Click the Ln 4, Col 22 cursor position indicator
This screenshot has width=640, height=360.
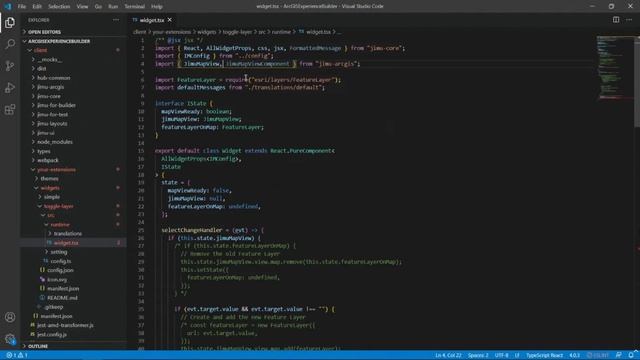(448, 355)
